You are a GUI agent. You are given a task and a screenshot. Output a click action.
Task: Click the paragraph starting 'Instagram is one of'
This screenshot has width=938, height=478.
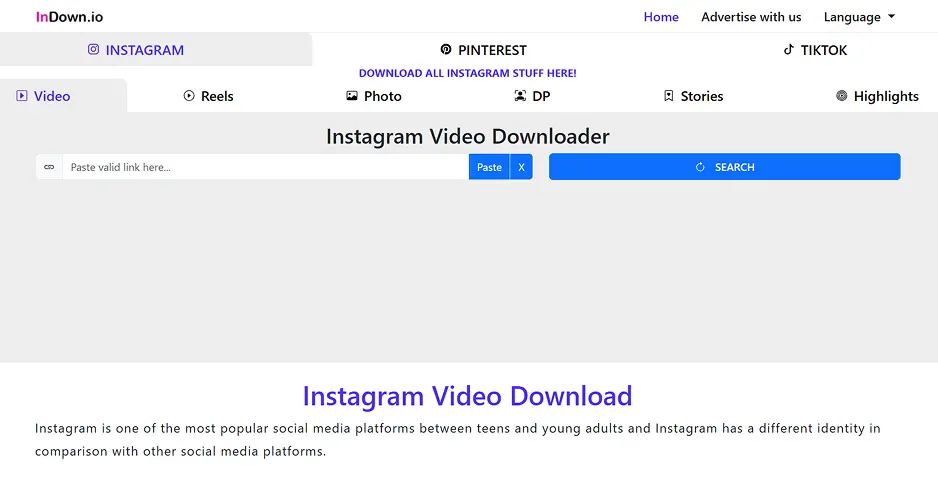point(458,440)
